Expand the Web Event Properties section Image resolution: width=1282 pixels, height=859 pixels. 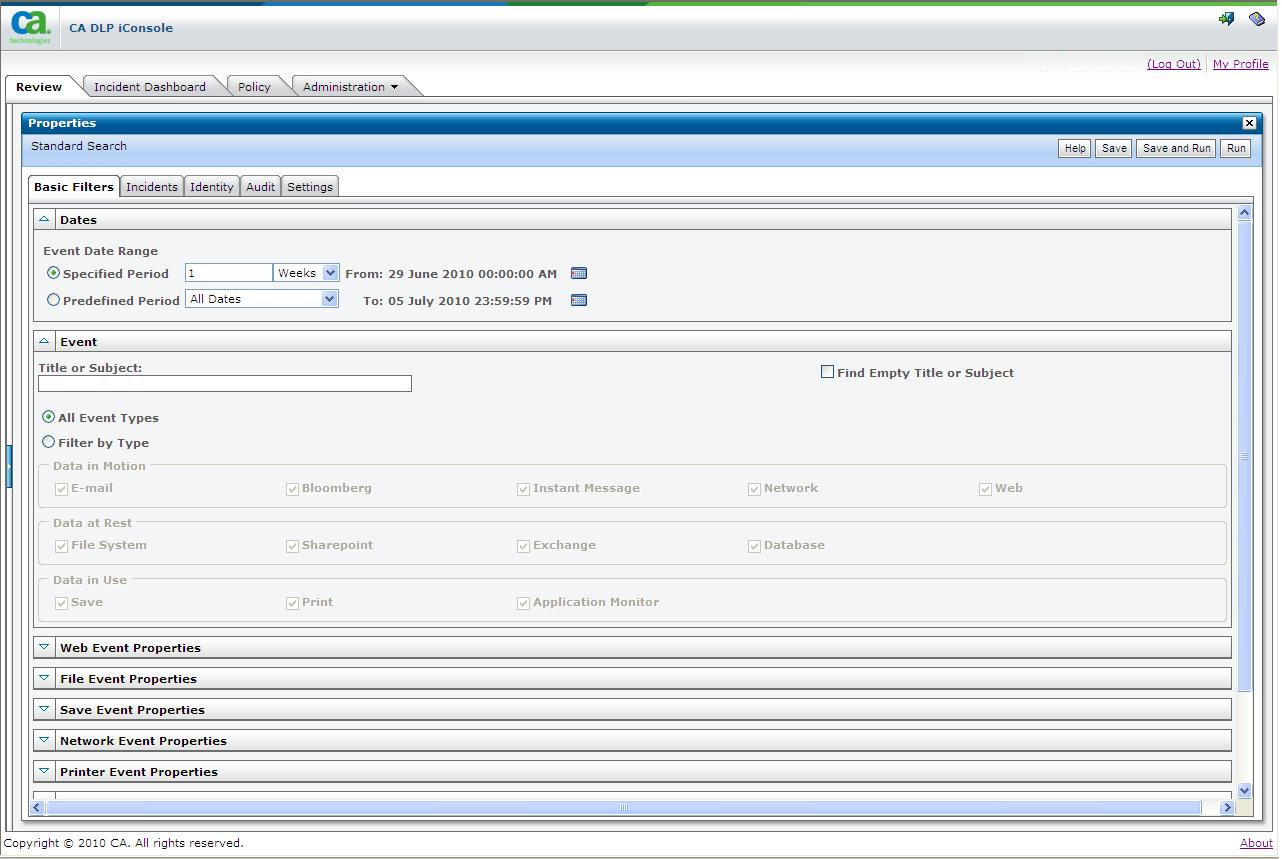tap(43, 647)
